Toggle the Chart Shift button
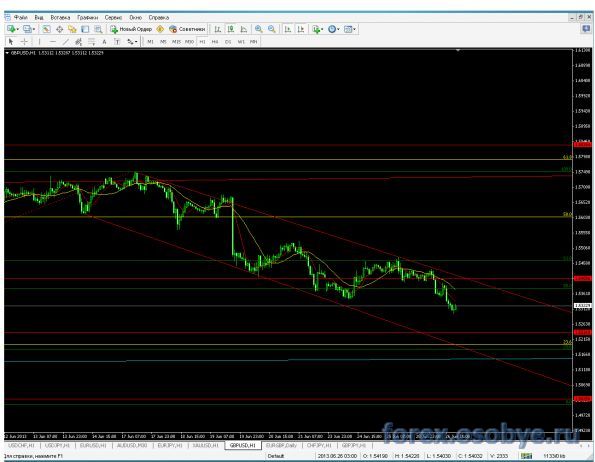This screenshot has height=462, width=595. (301, 29)
